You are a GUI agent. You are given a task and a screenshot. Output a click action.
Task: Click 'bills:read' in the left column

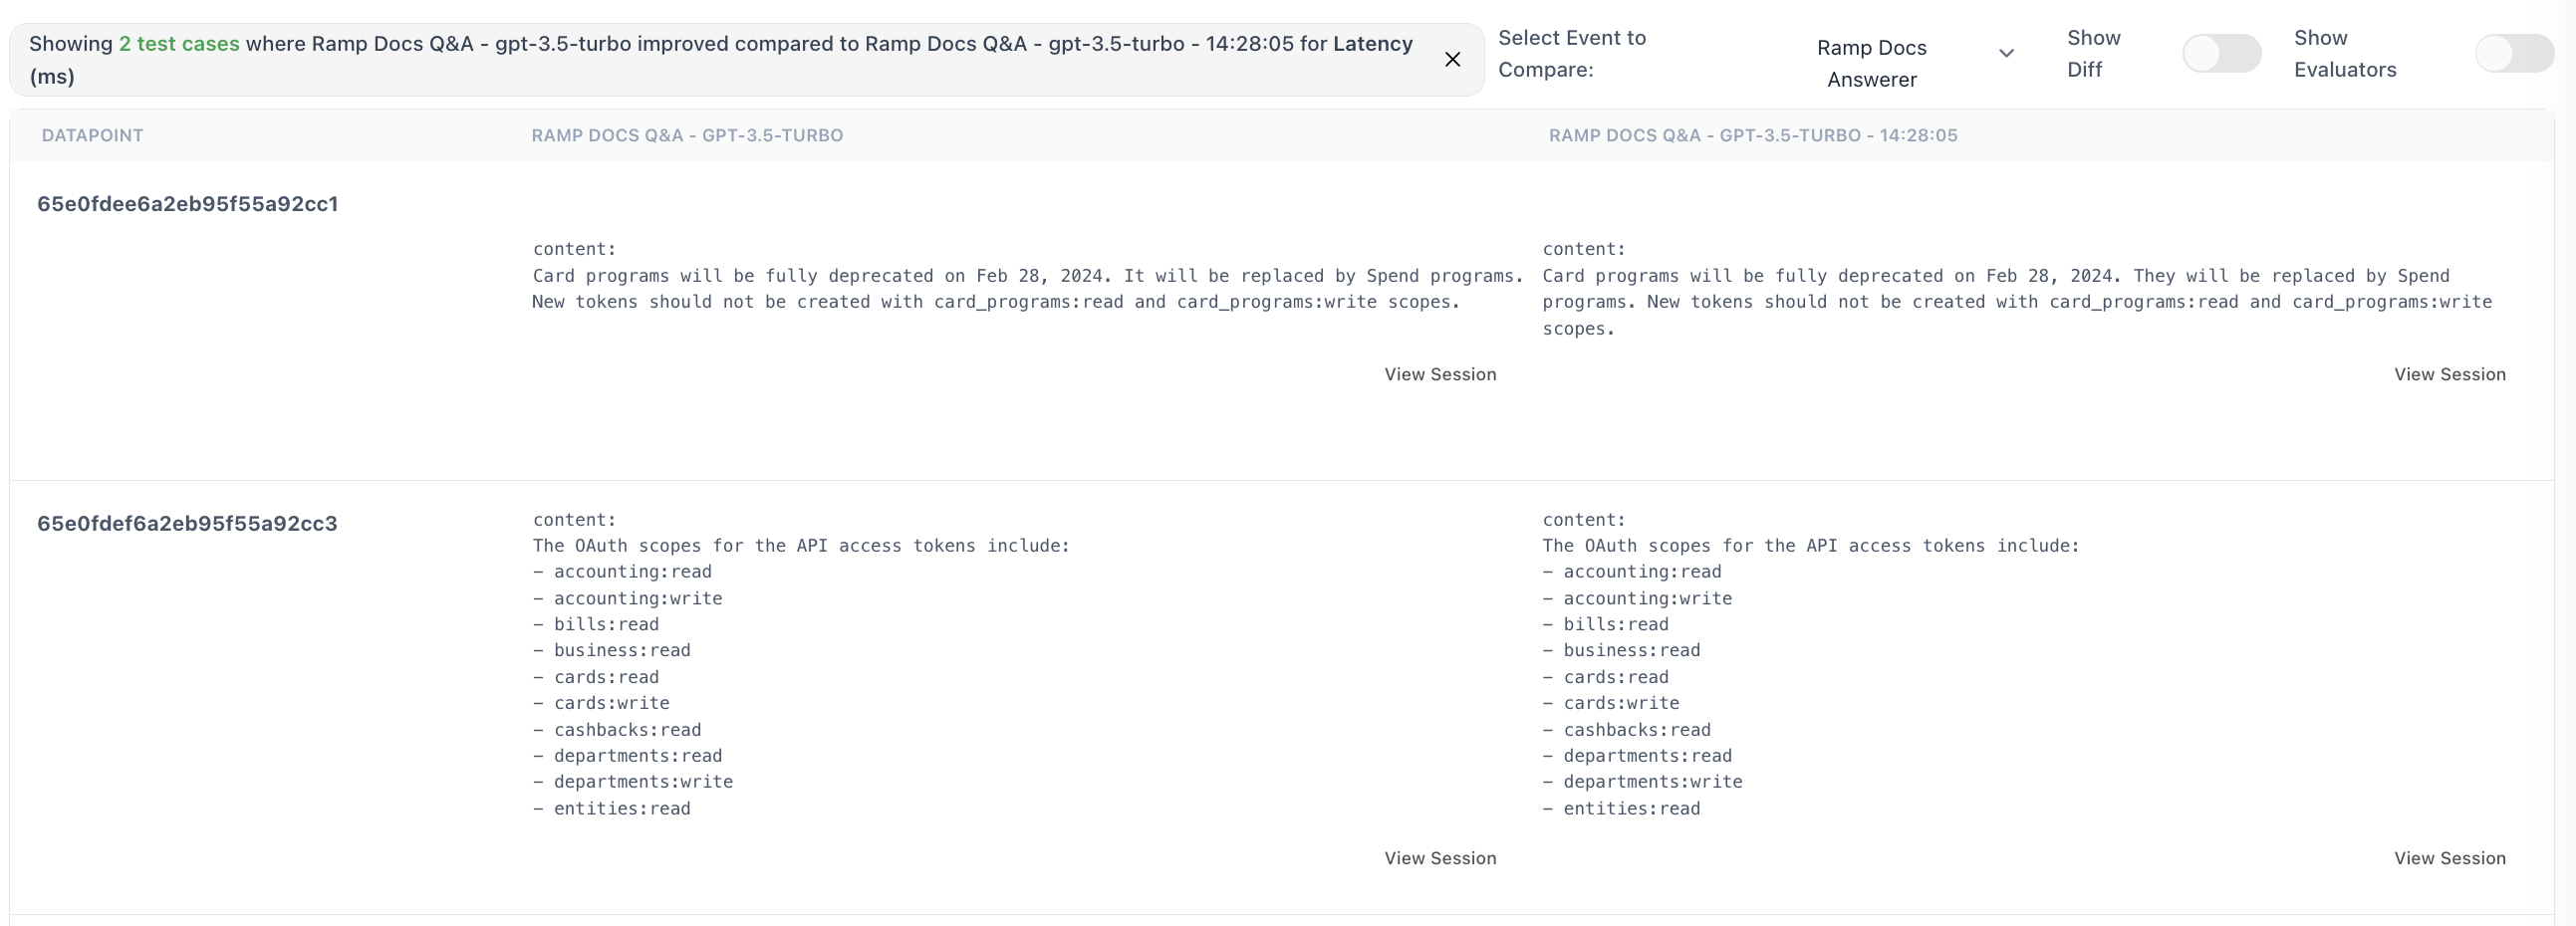point(606,624)
